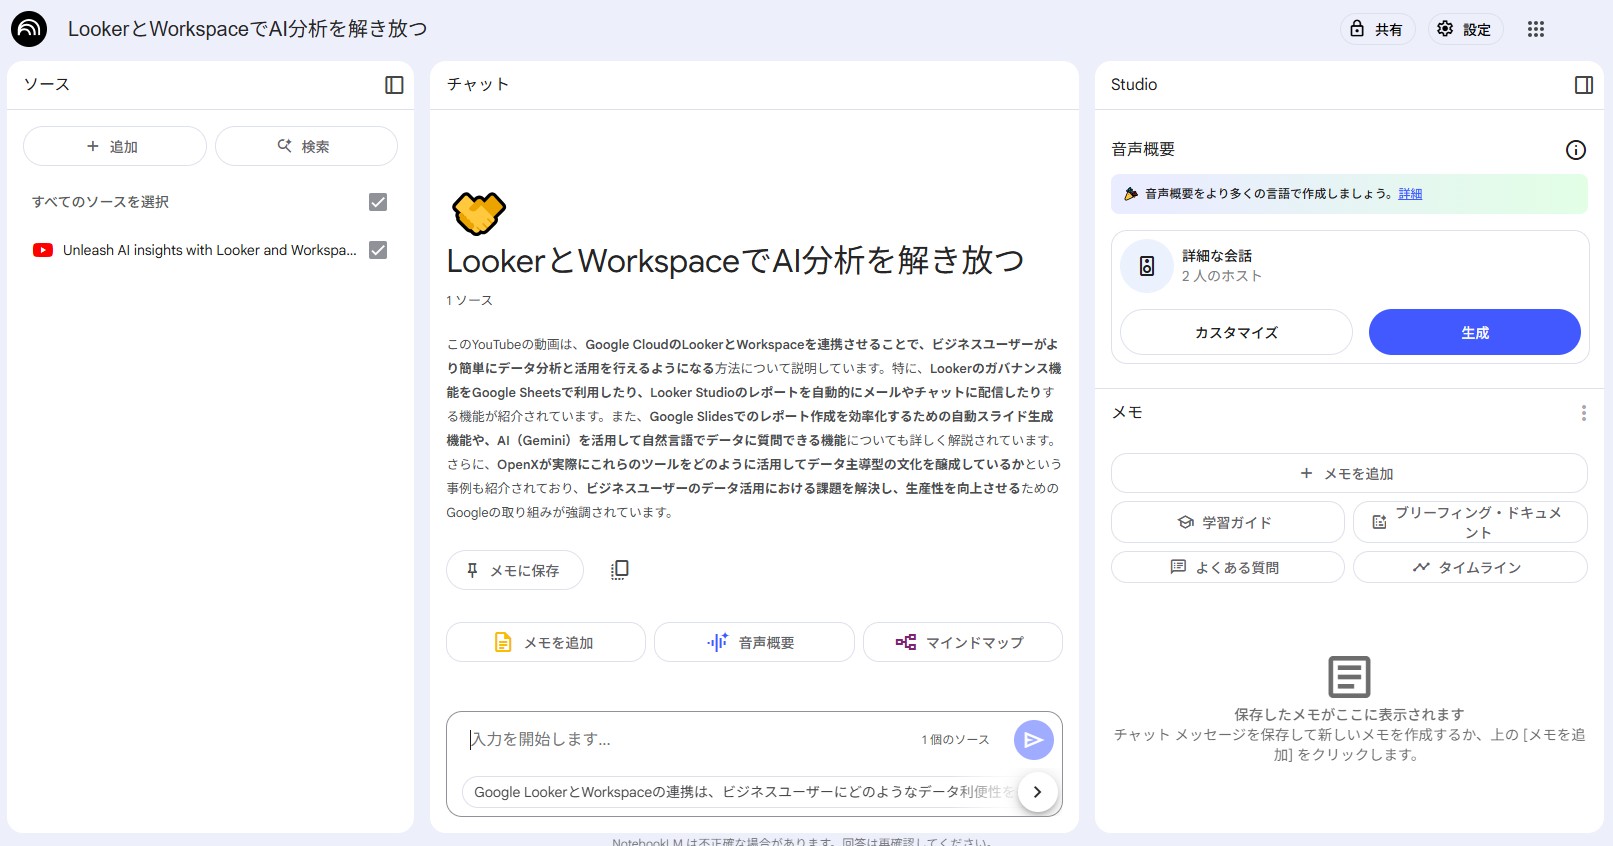This screenshot has height=846, width=1613.
Task: Copy the summary with the copy icon
Action: 620,570
